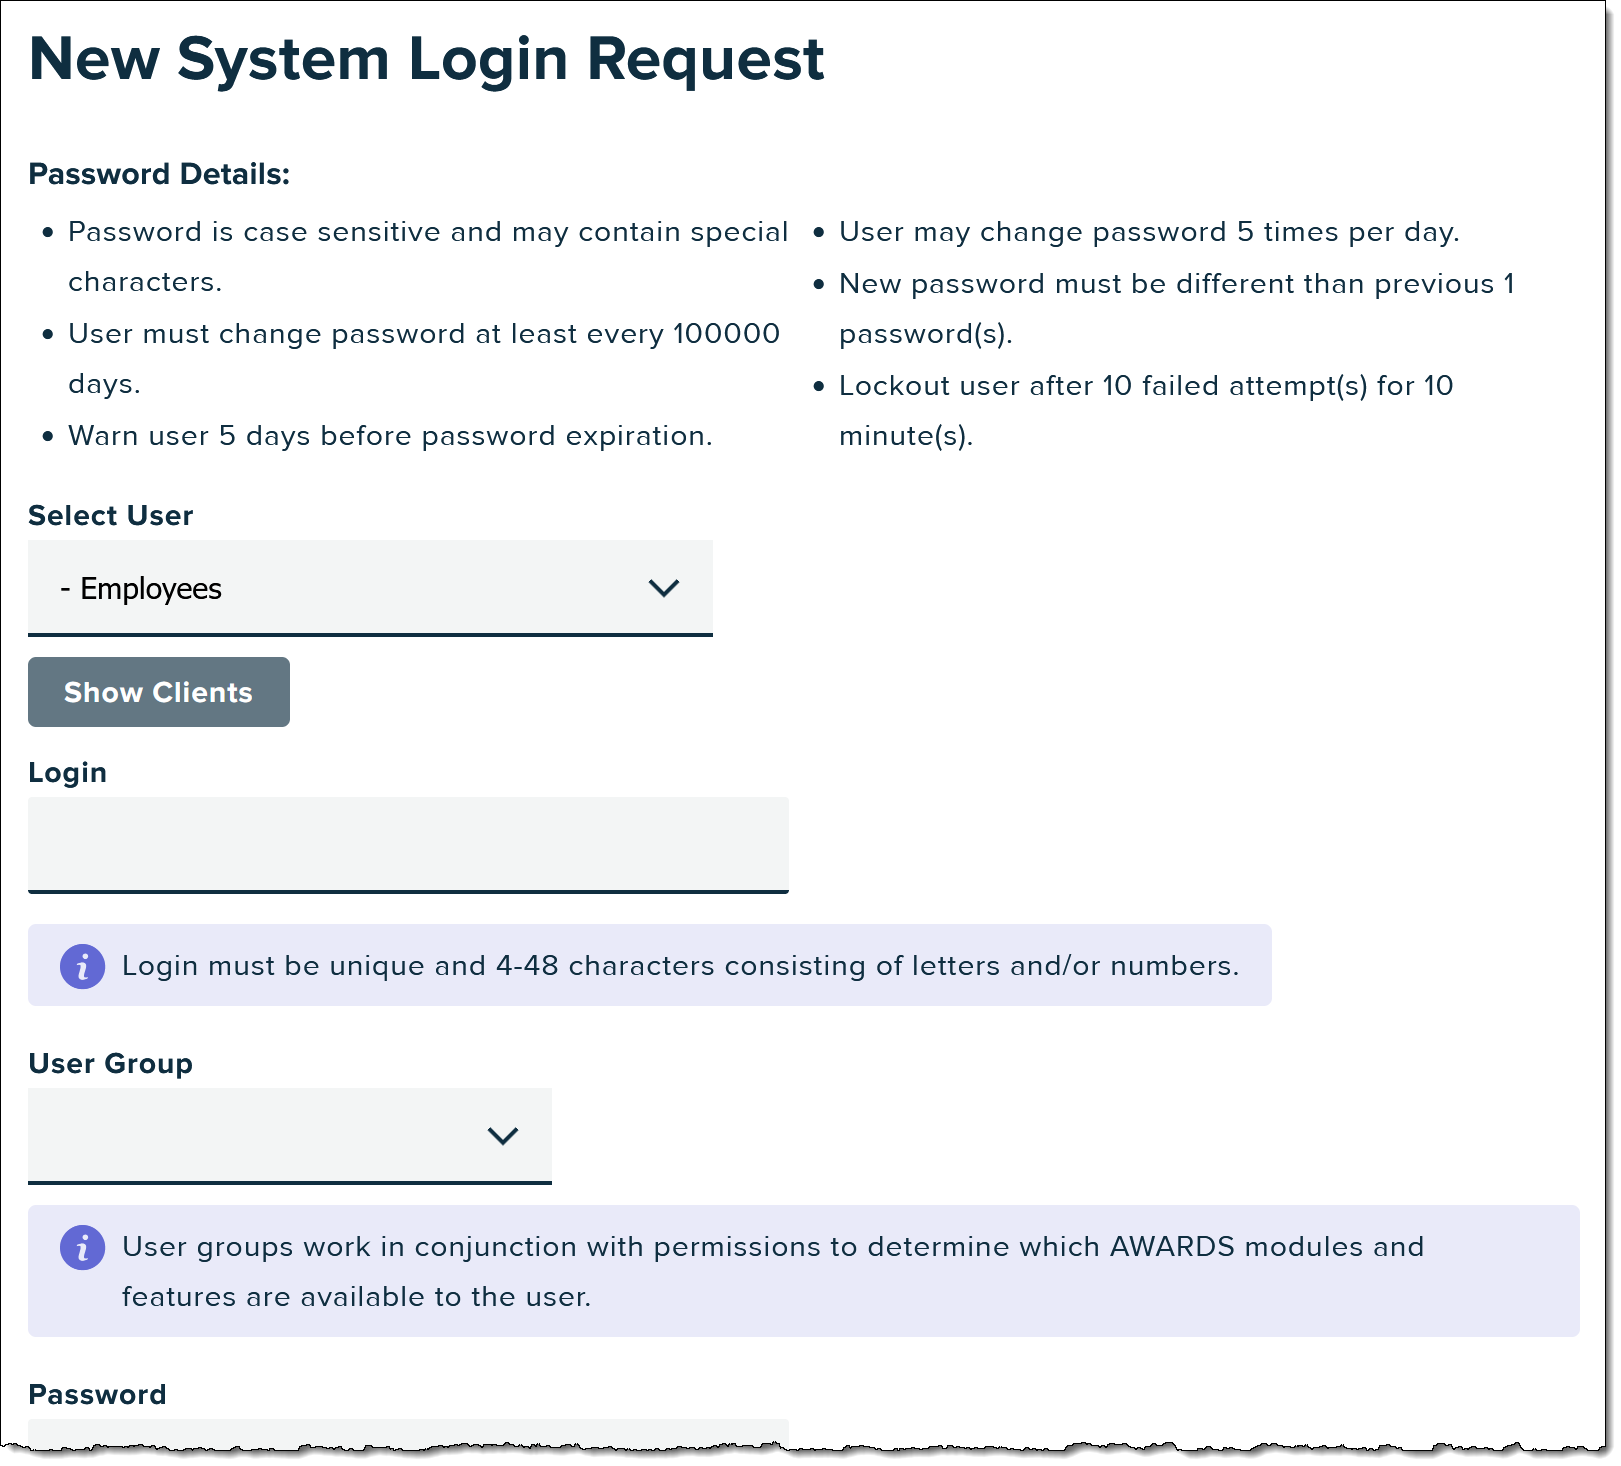Click the Login field label
The width and height of the screenshot is (1621, 1466).
coord(67,772)
